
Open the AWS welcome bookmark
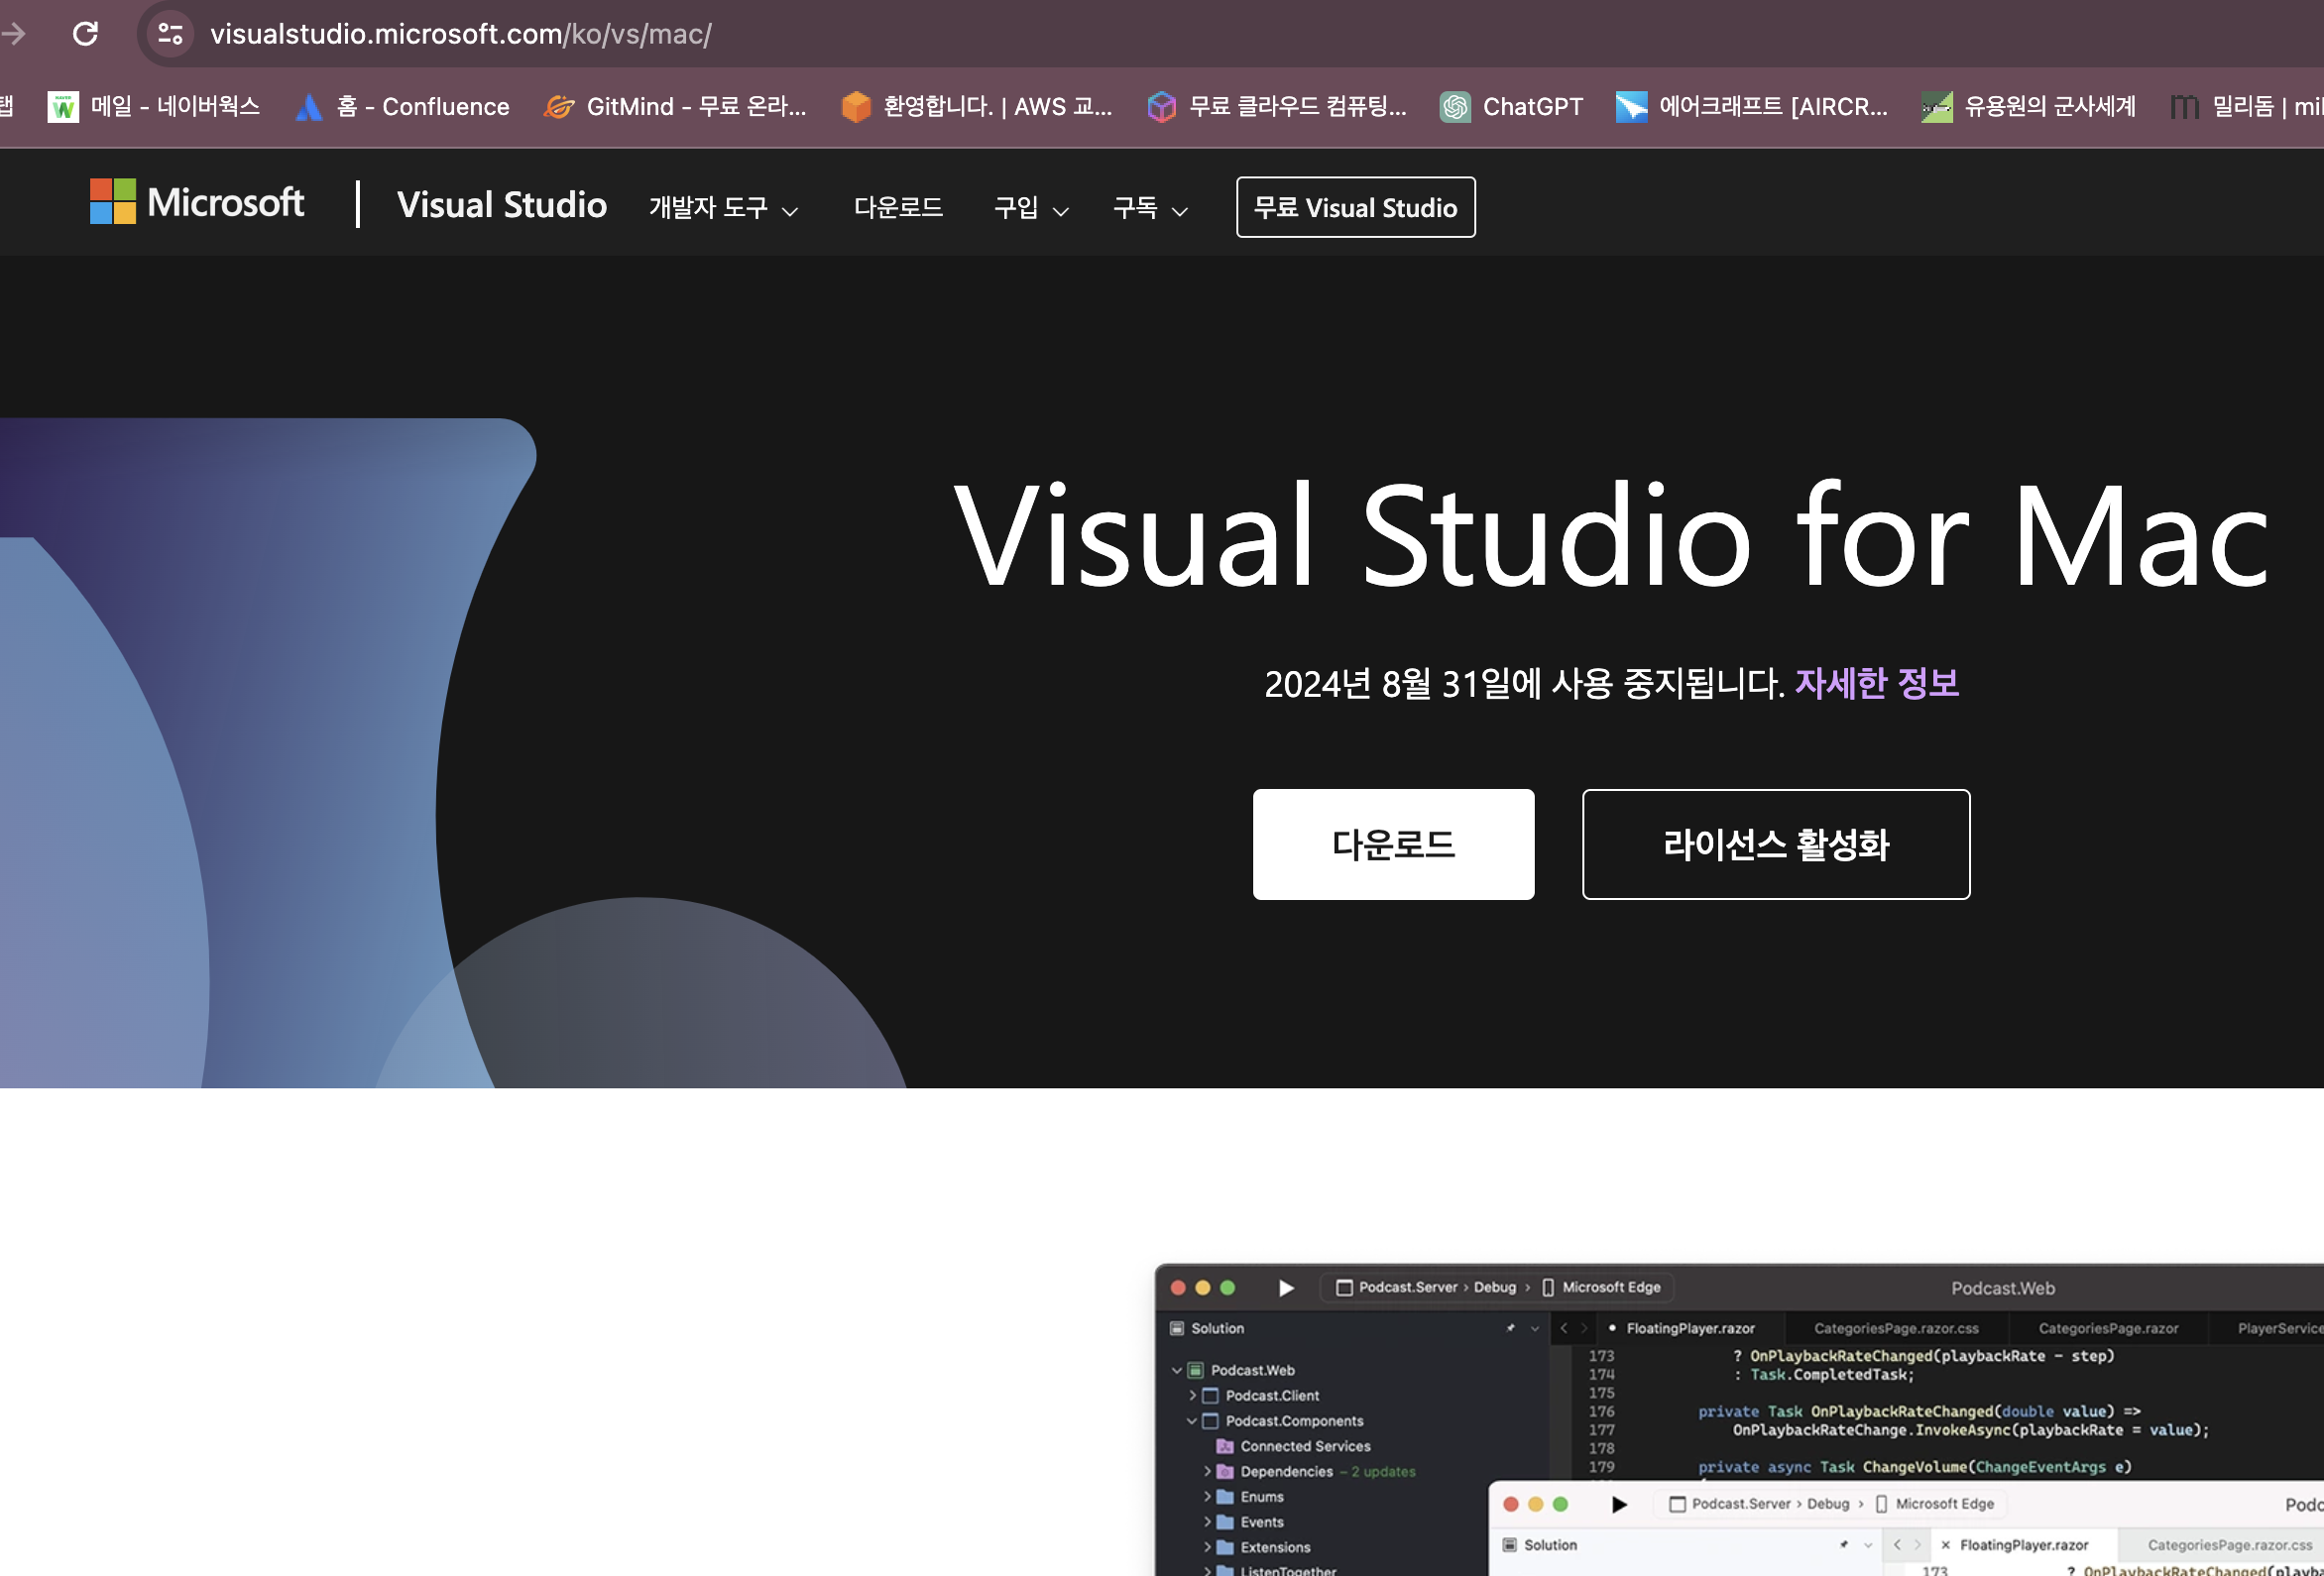[x=977, y=107]
